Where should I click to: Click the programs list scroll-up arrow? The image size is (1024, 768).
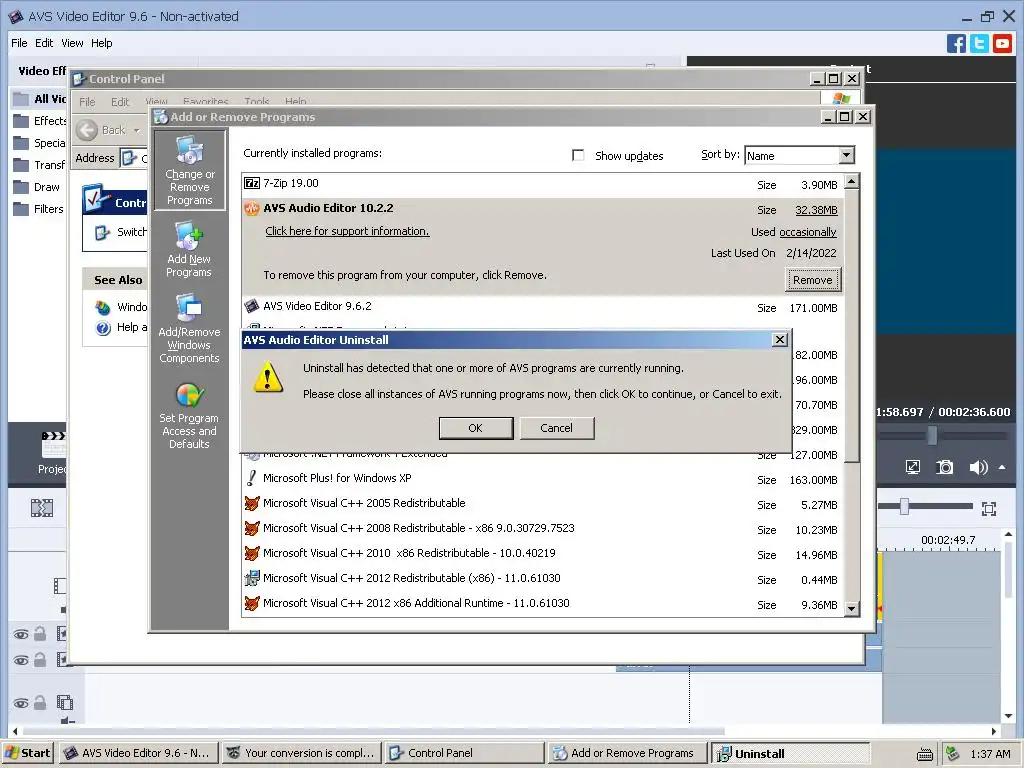(852, 182)
